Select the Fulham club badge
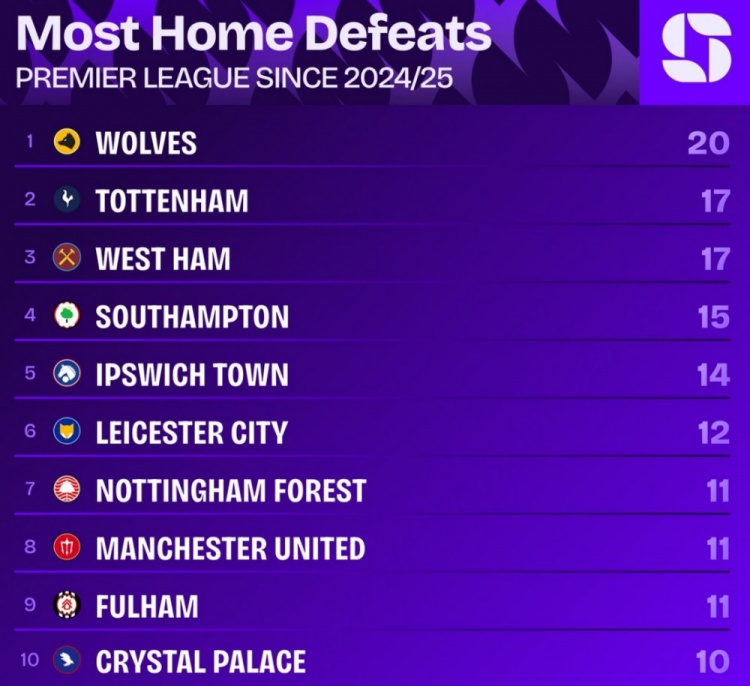 point(67,606)
